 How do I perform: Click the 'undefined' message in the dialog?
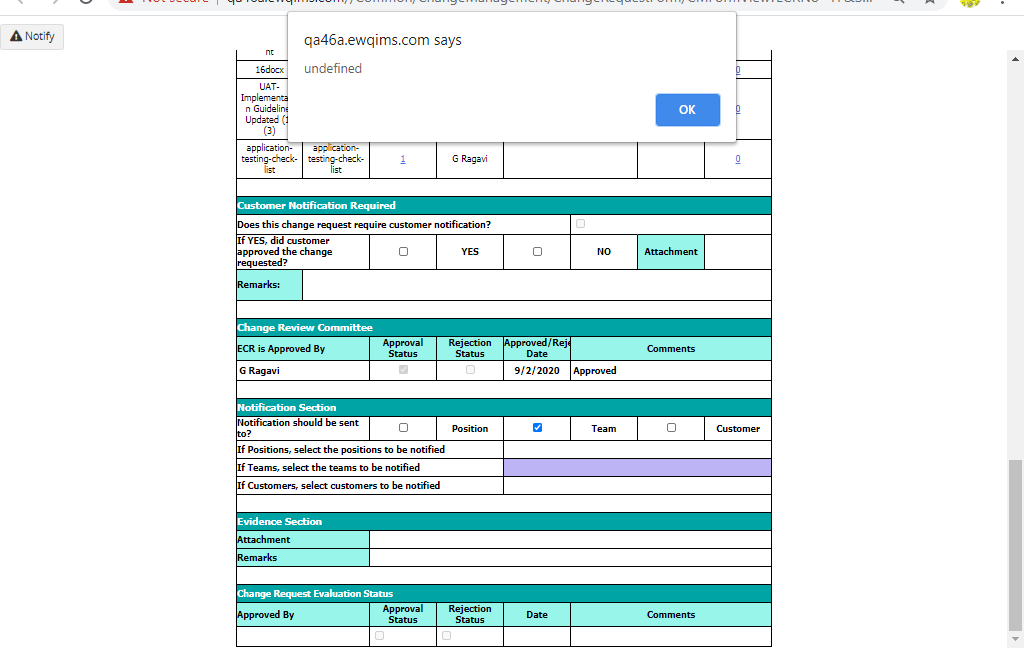coord(333,69)
